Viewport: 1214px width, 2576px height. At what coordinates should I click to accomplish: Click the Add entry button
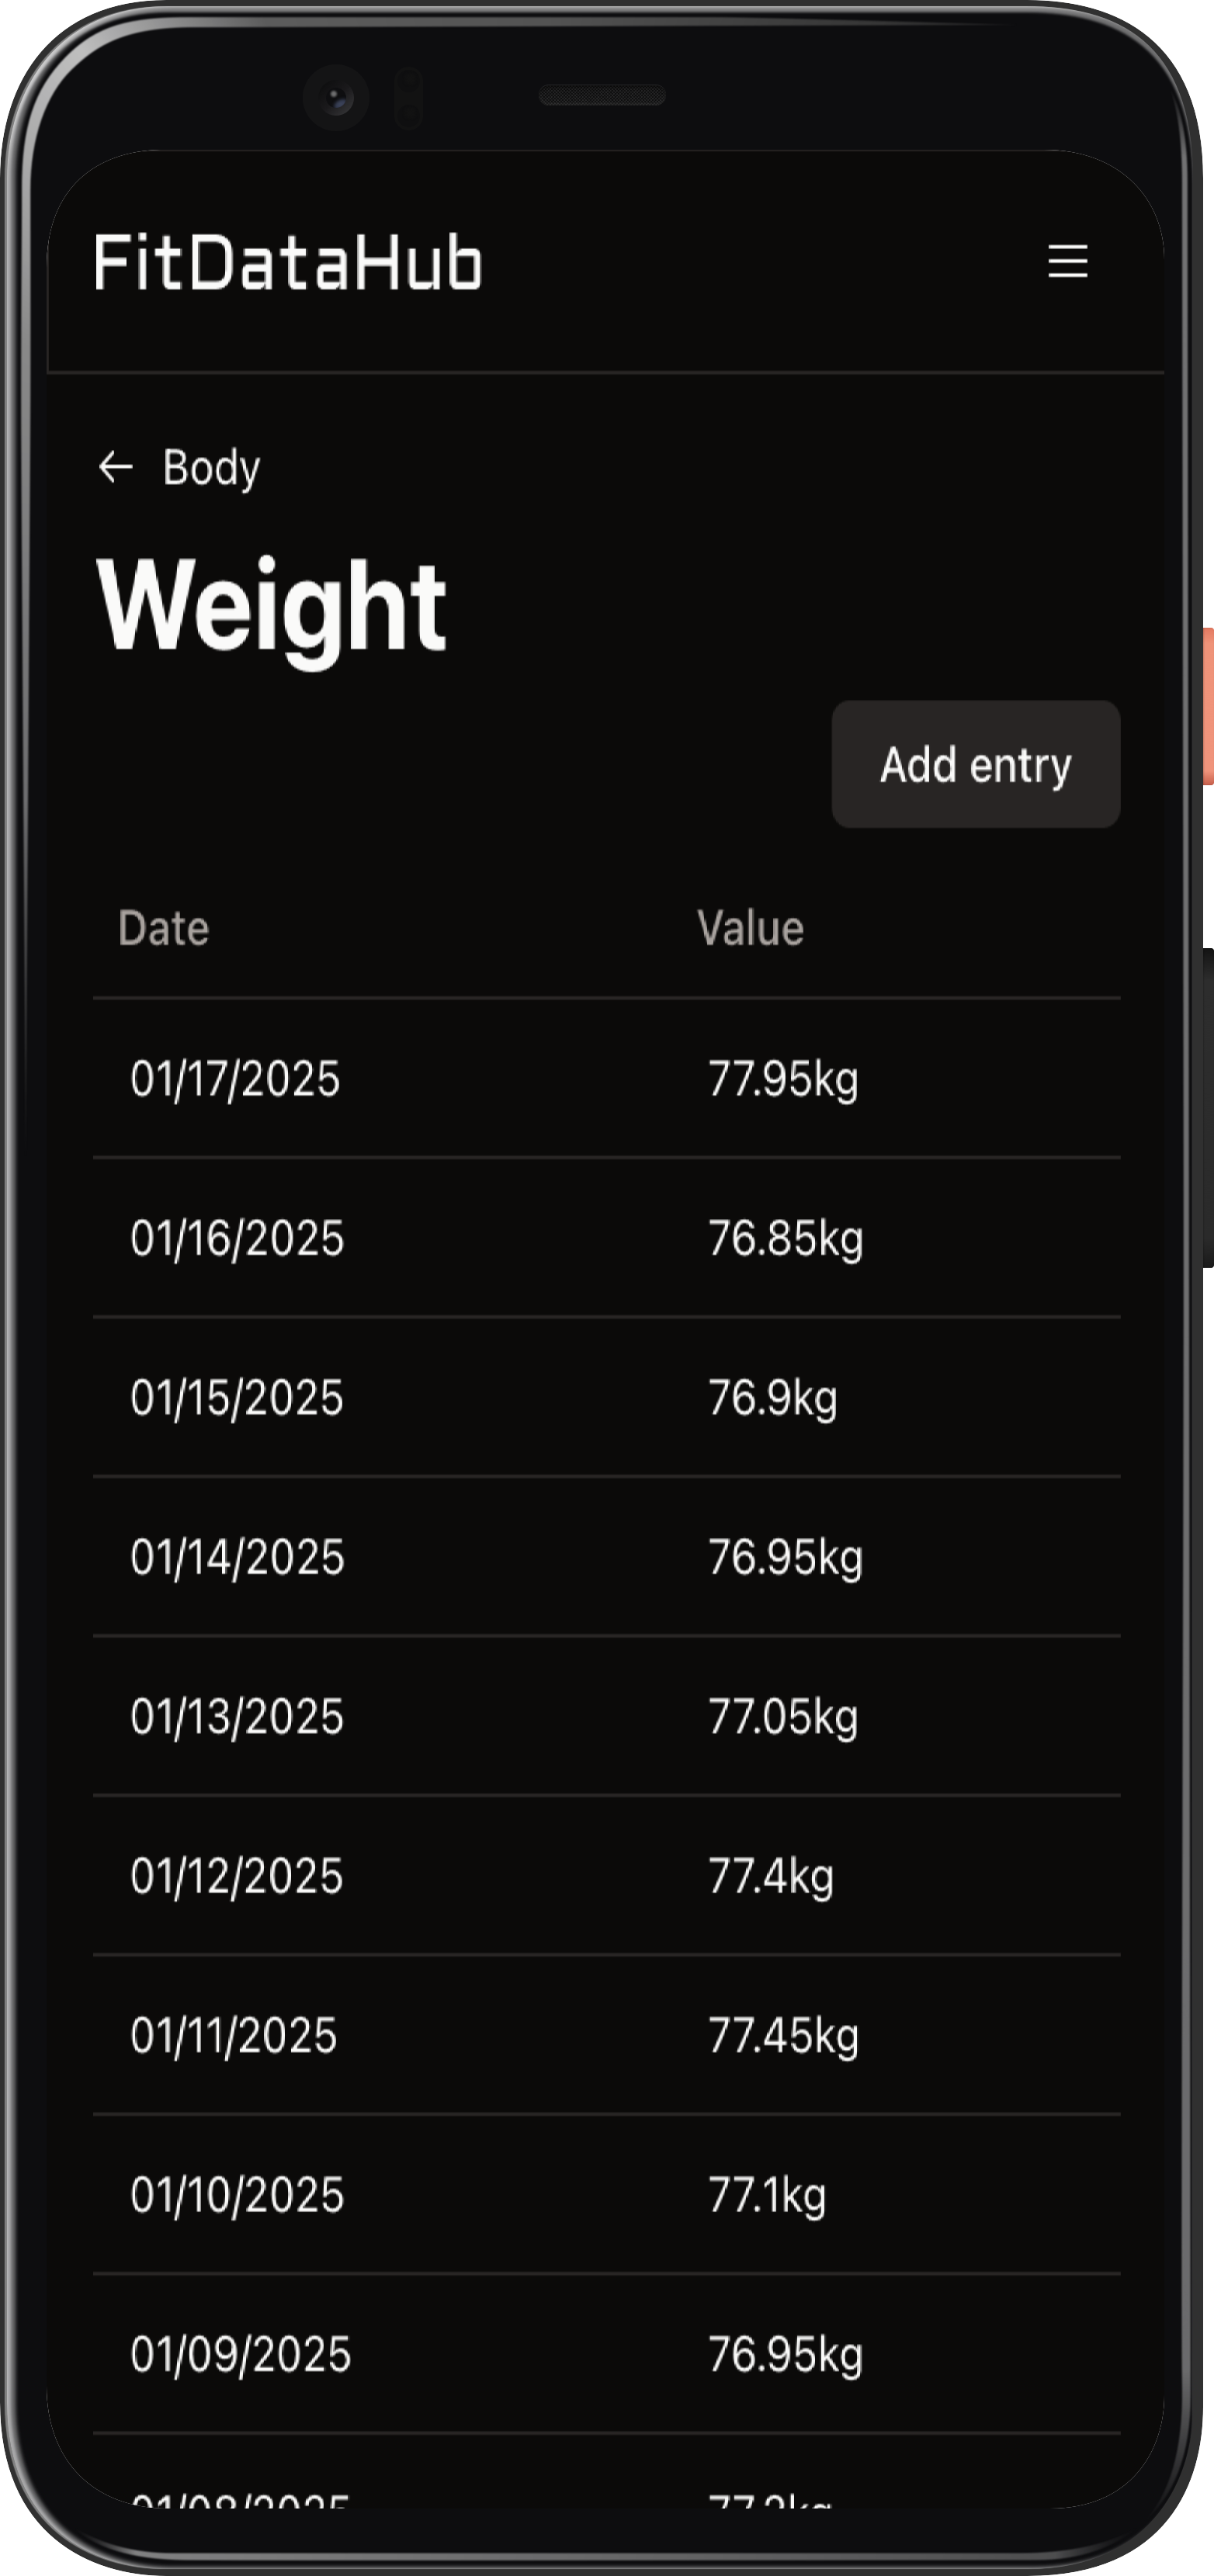click(975, 764)
